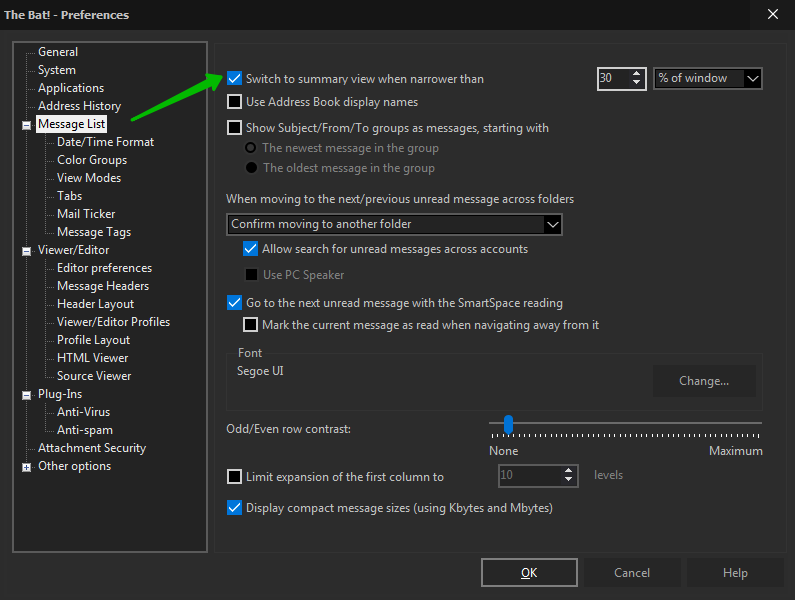The height and width of the screenshot is (600, 795).
Task: Toggle the Use PC Speaker checkbox
Action: tap(251, 274)
